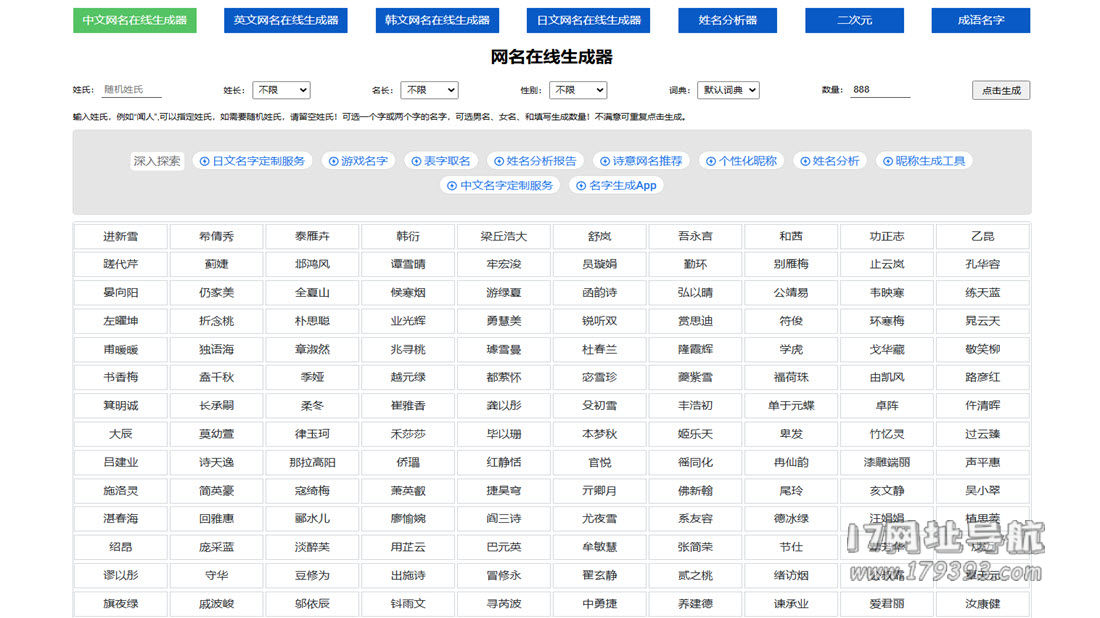Expand the 词典 默认词典 dropdown
Viewport: 1100px width, 618px height.
[728, 90]
